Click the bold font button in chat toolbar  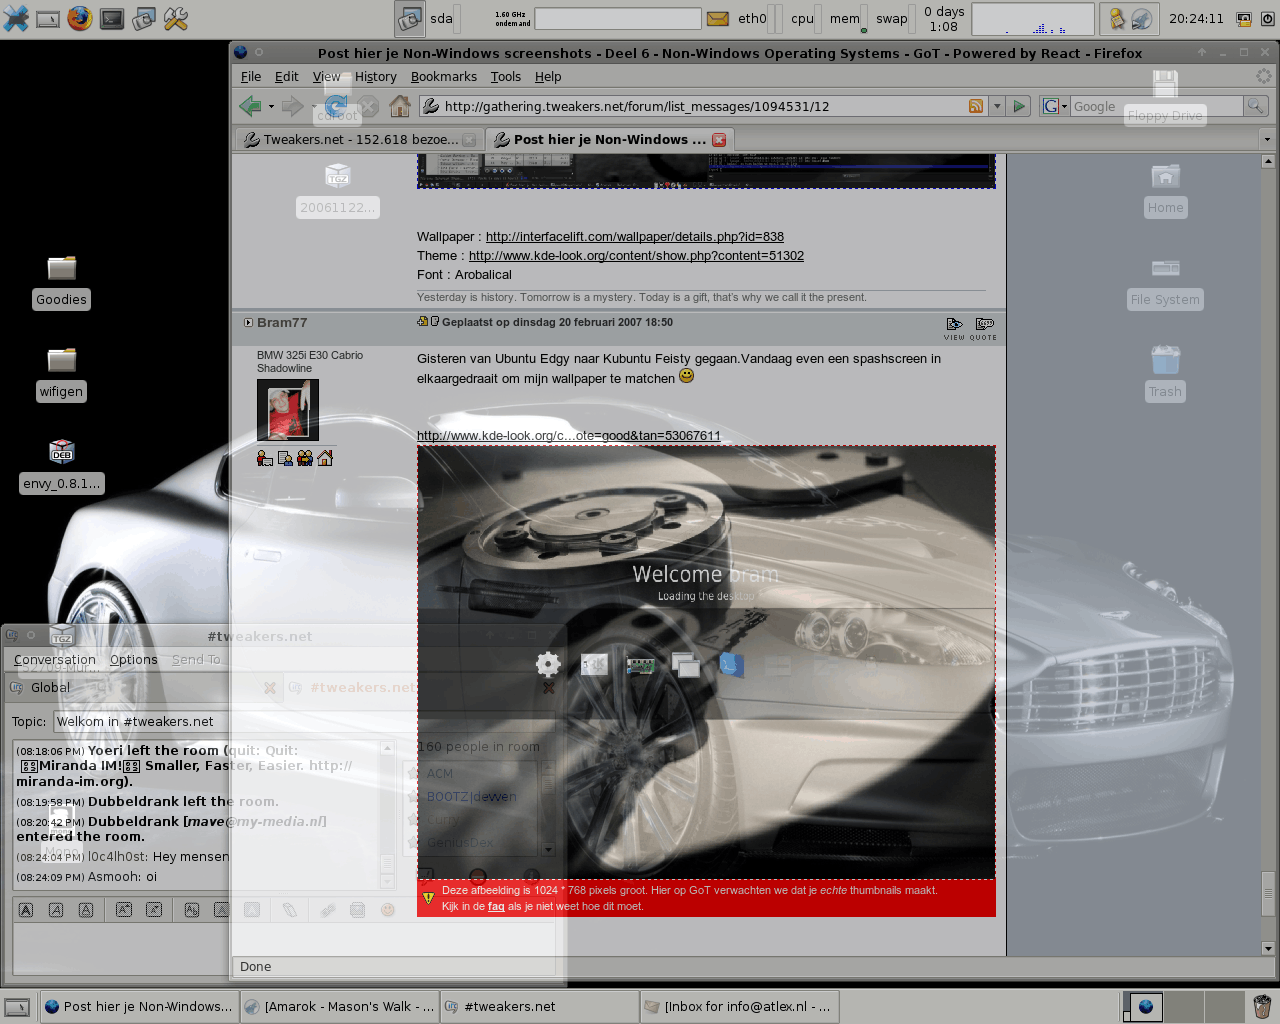coord(26,909)
